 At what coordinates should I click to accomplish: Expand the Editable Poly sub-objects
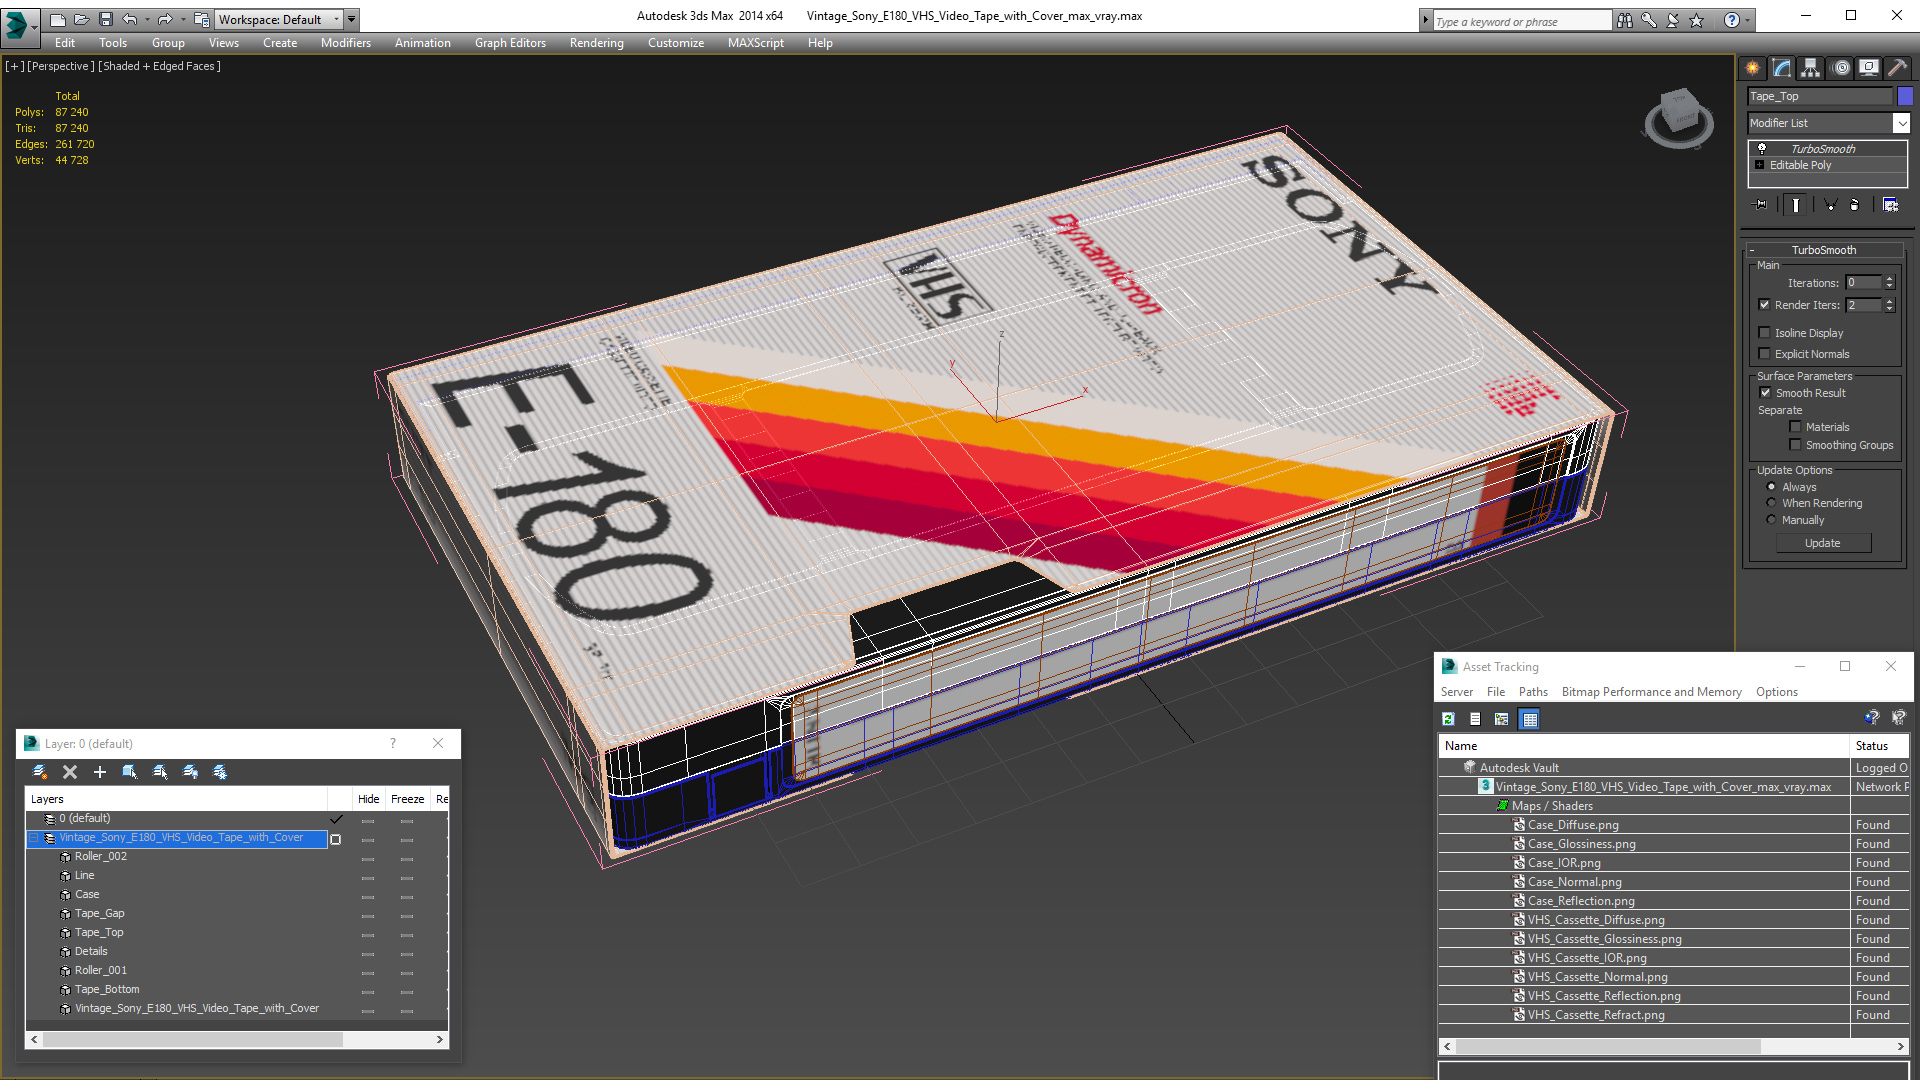coord(1760,165)
